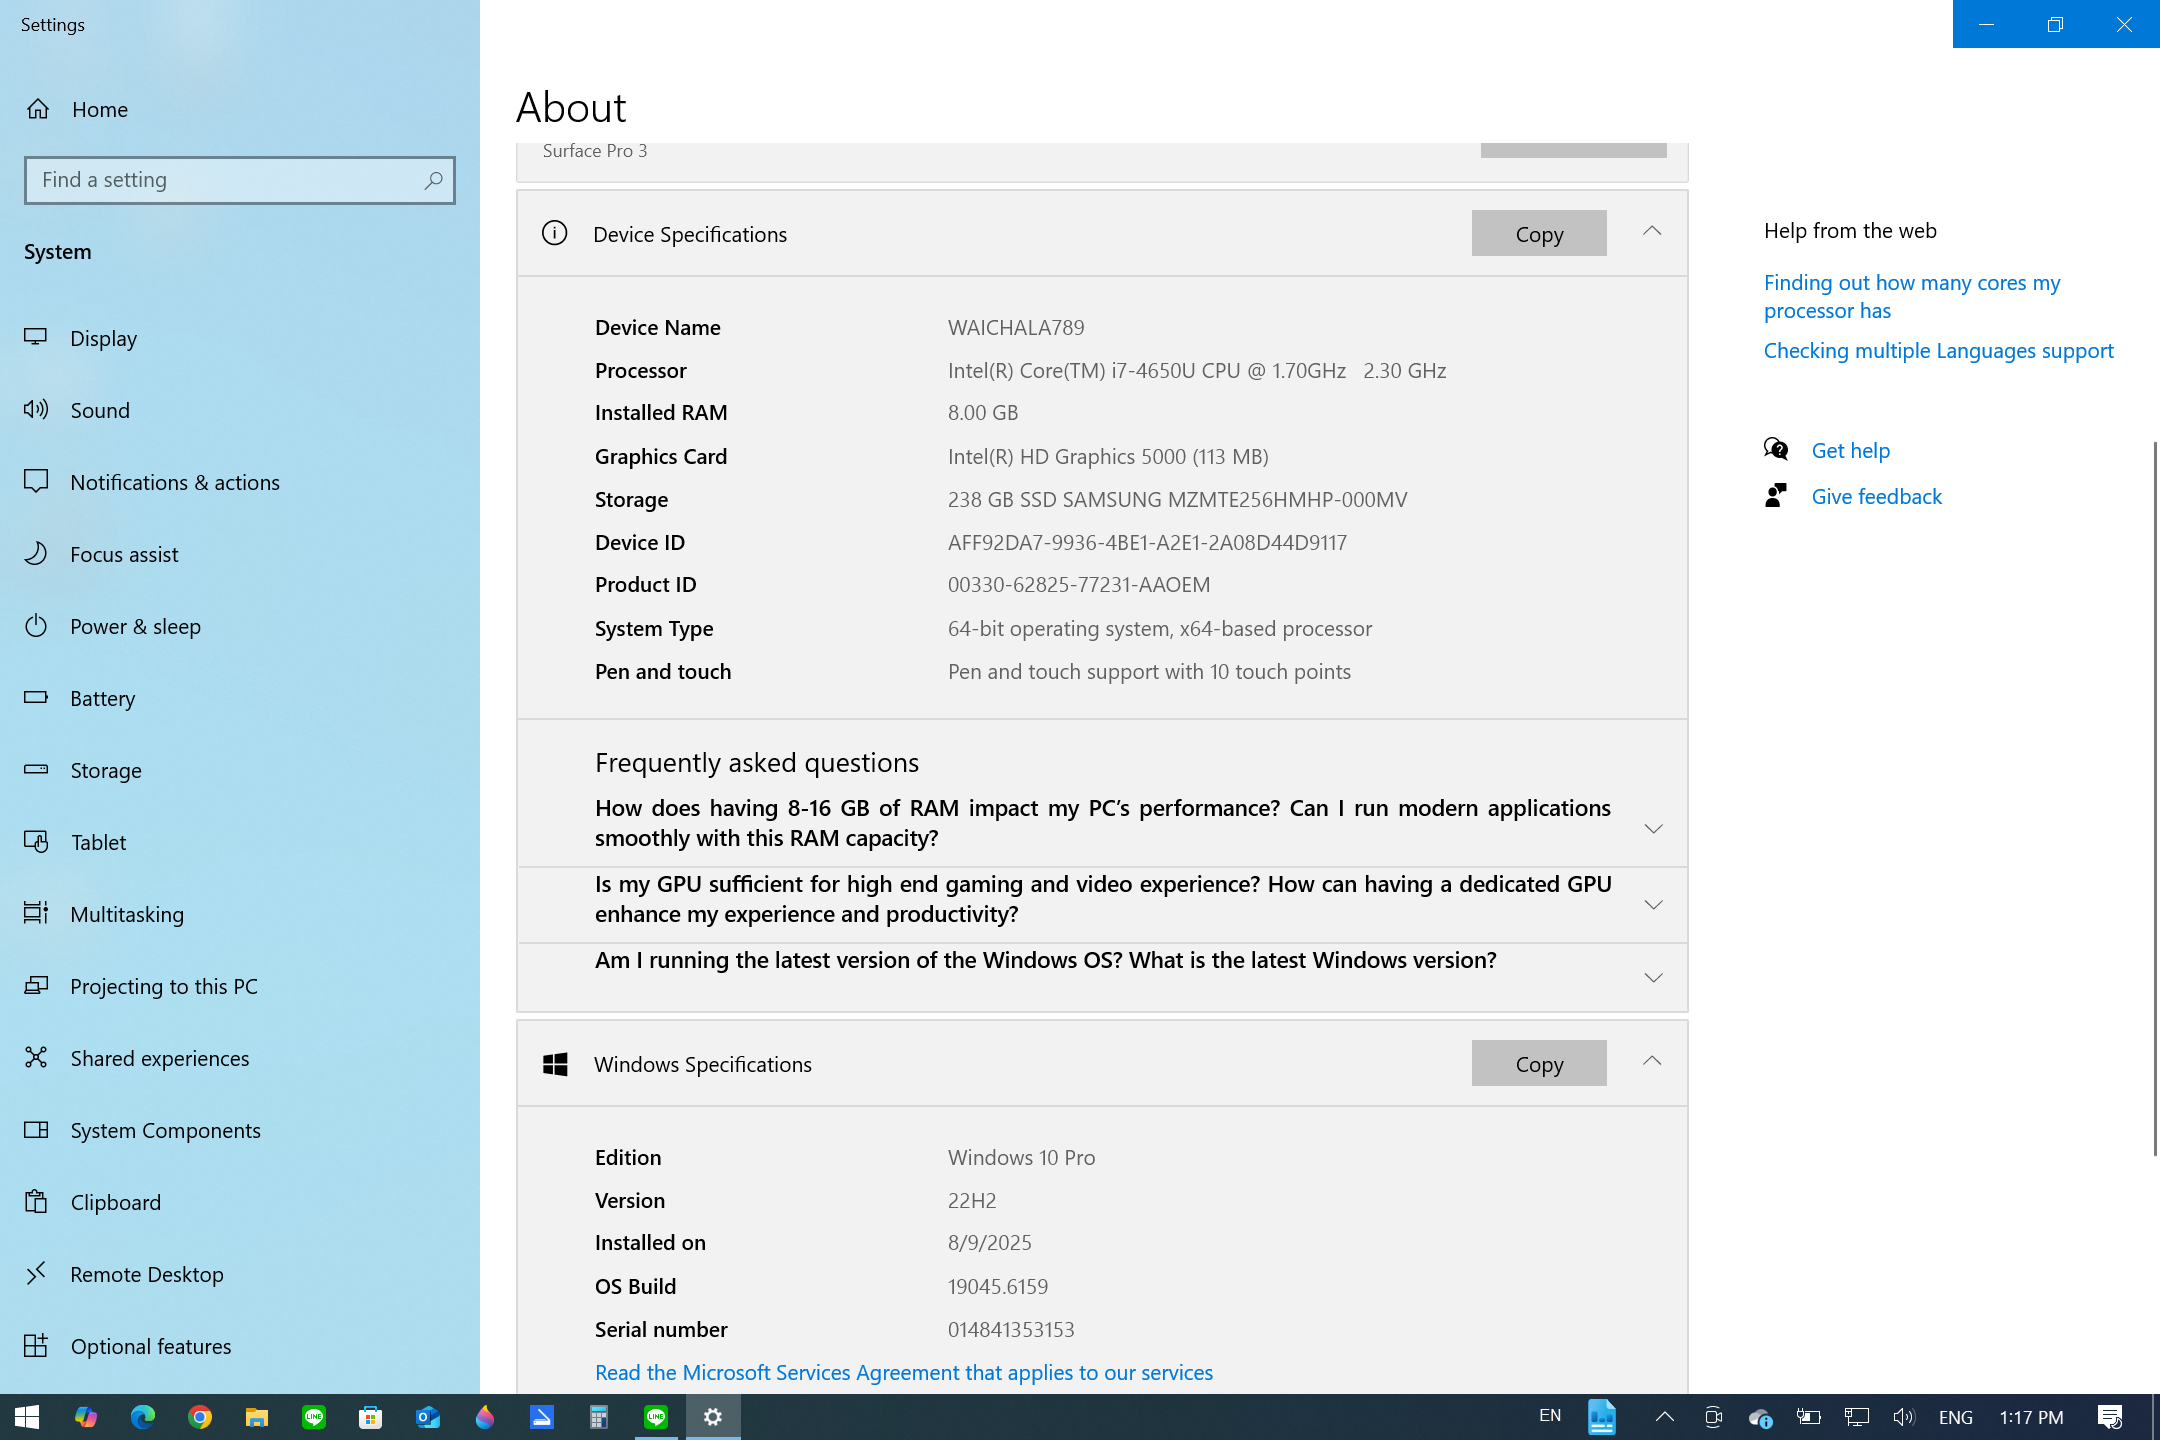Image resolution: width=2160 pixels, height=1440 pixels.
Task: Select the OS Build value 19045.6159
Action: pyautogui.click(x=998, y=1286)
